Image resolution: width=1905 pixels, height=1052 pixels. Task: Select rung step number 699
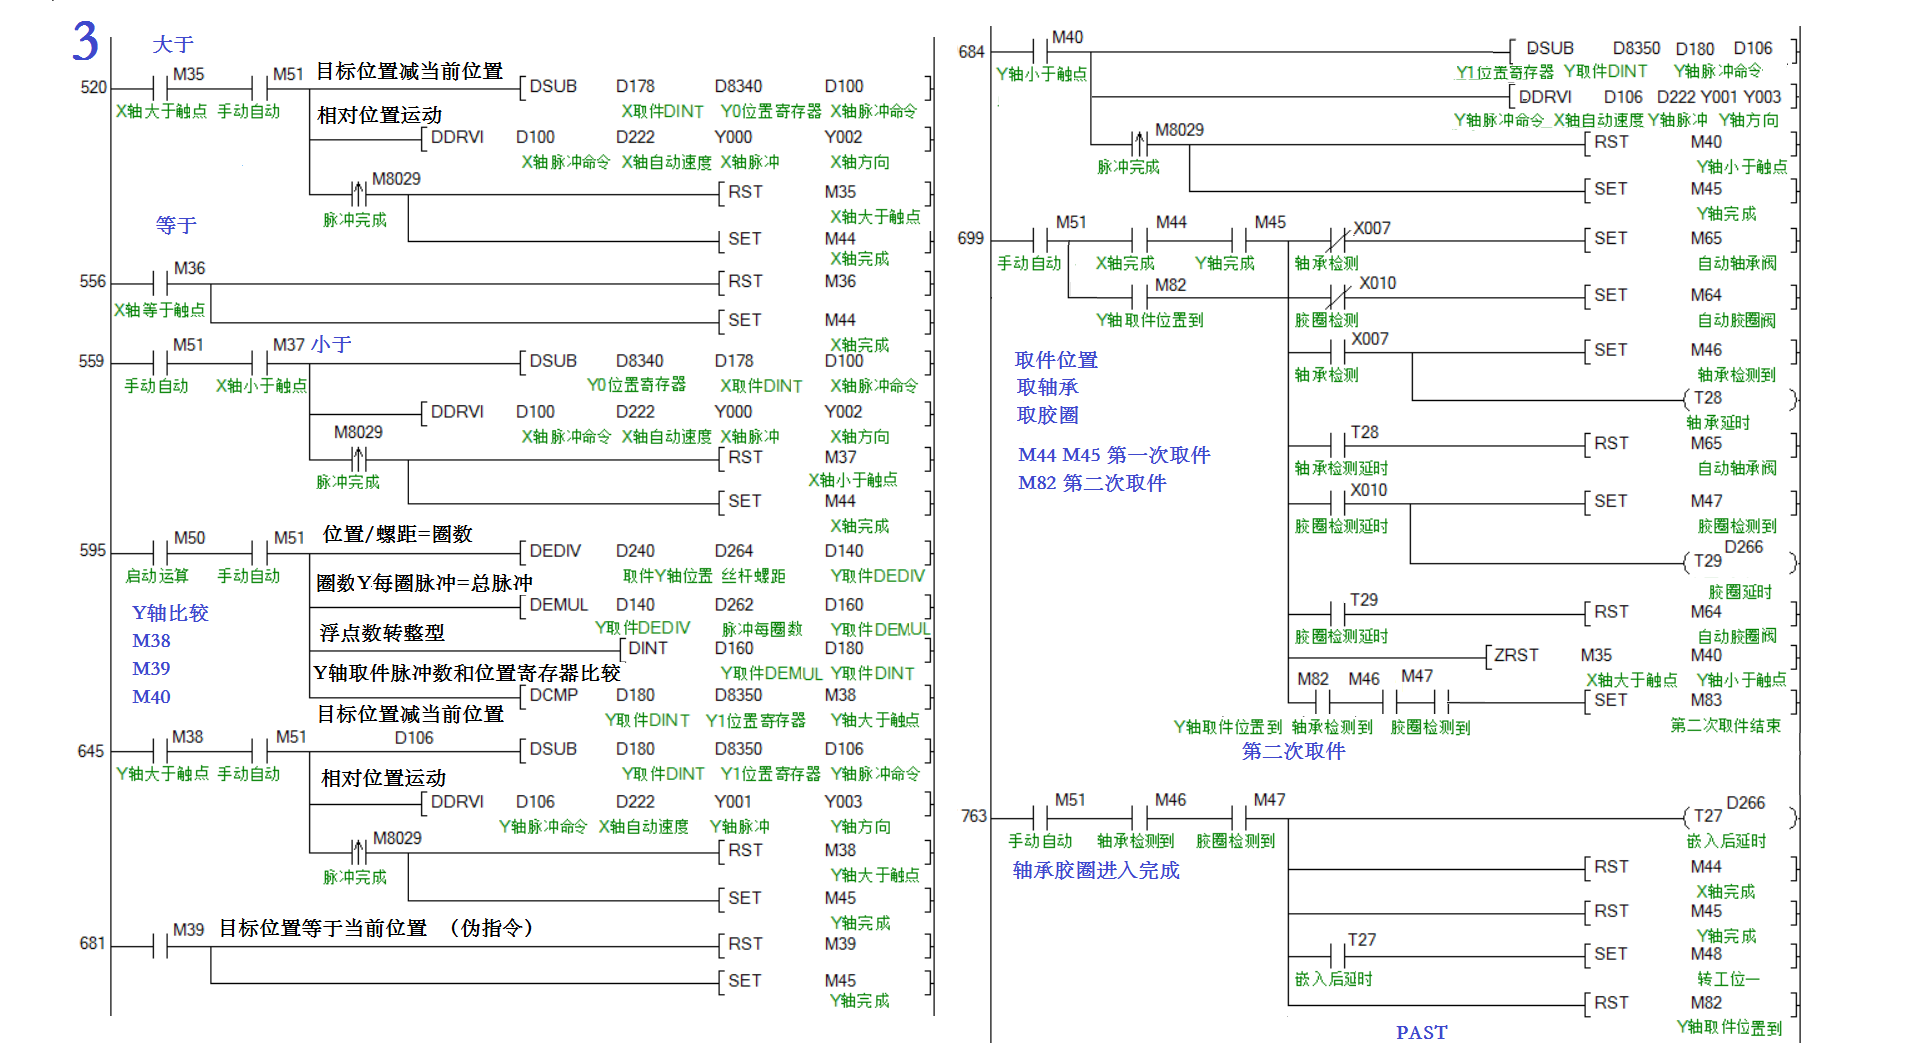tap(970, 238)
